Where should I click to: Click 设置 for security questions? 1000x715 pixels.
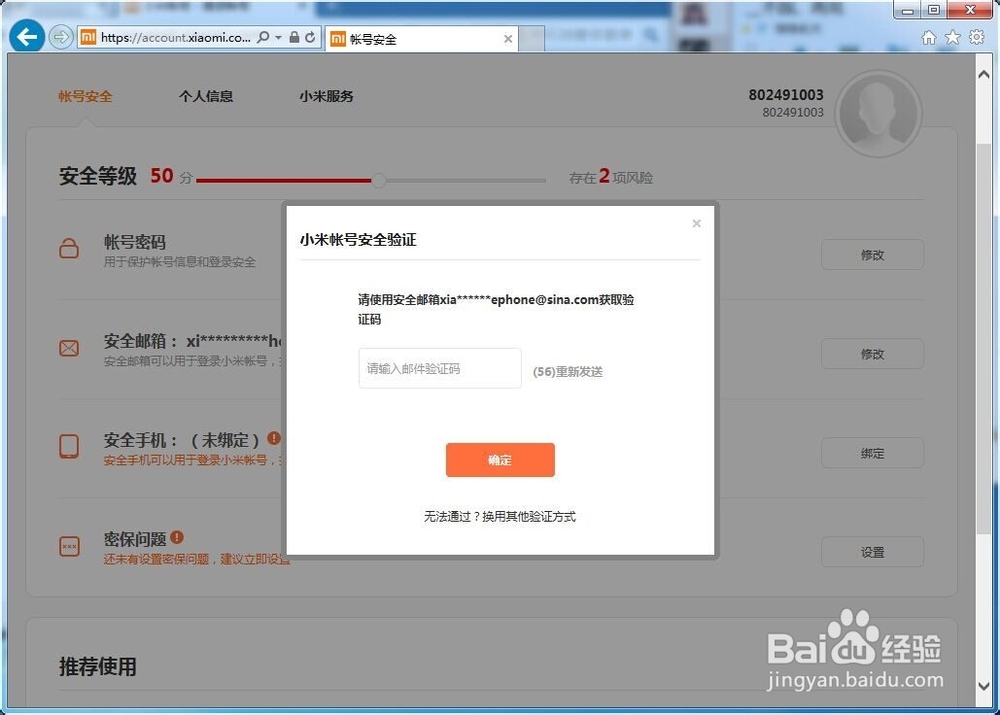point(872,551)
